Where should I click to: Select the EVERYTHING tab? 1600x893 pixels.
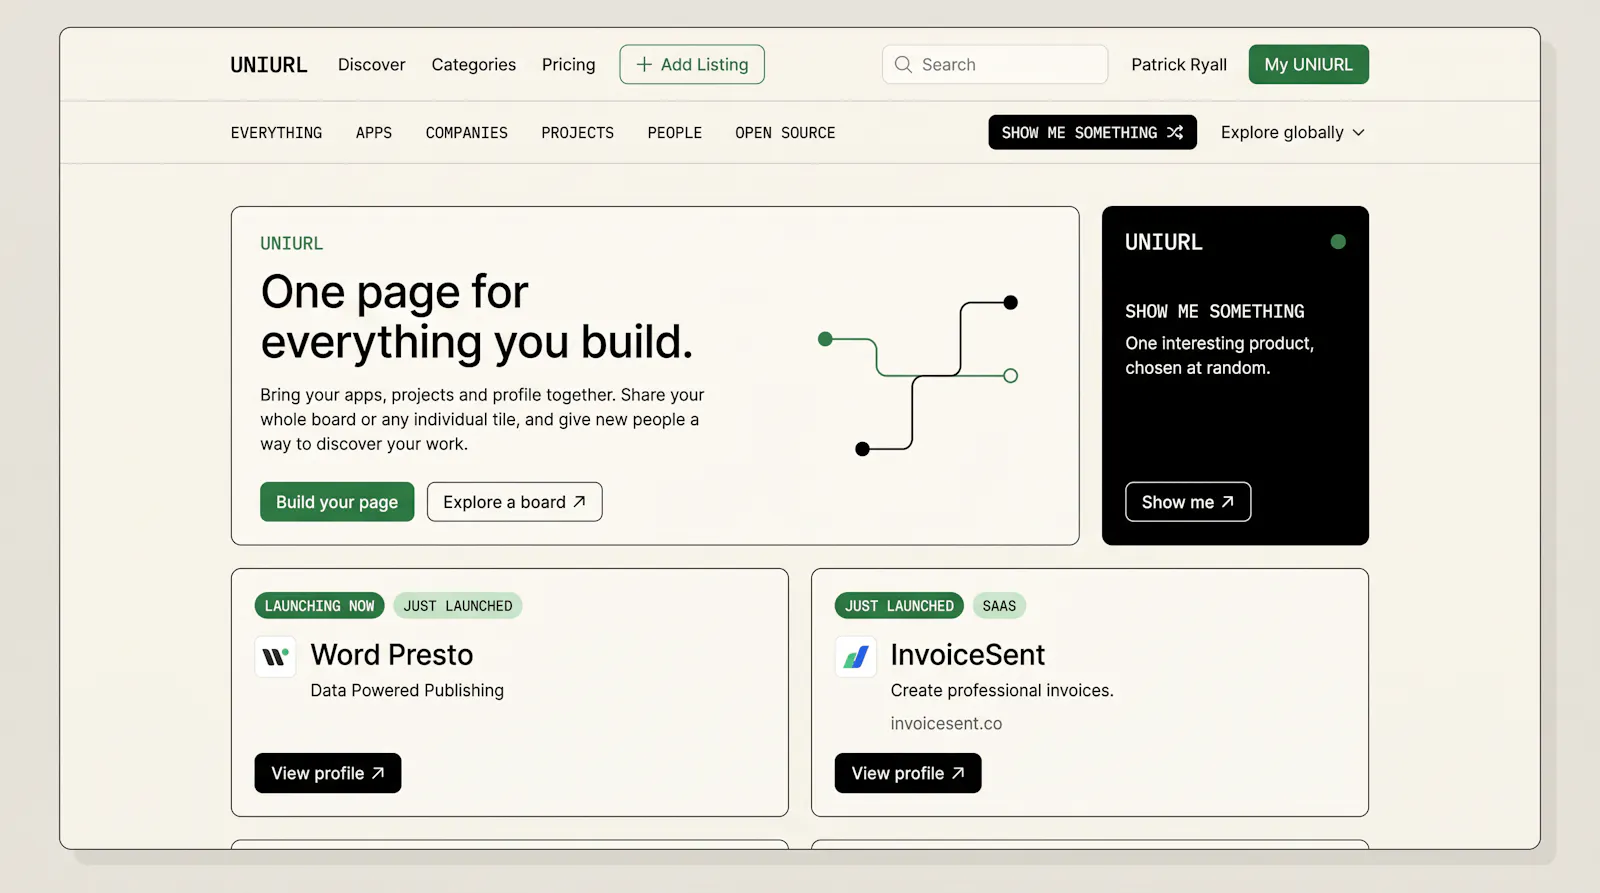click(x=276, y=133)
